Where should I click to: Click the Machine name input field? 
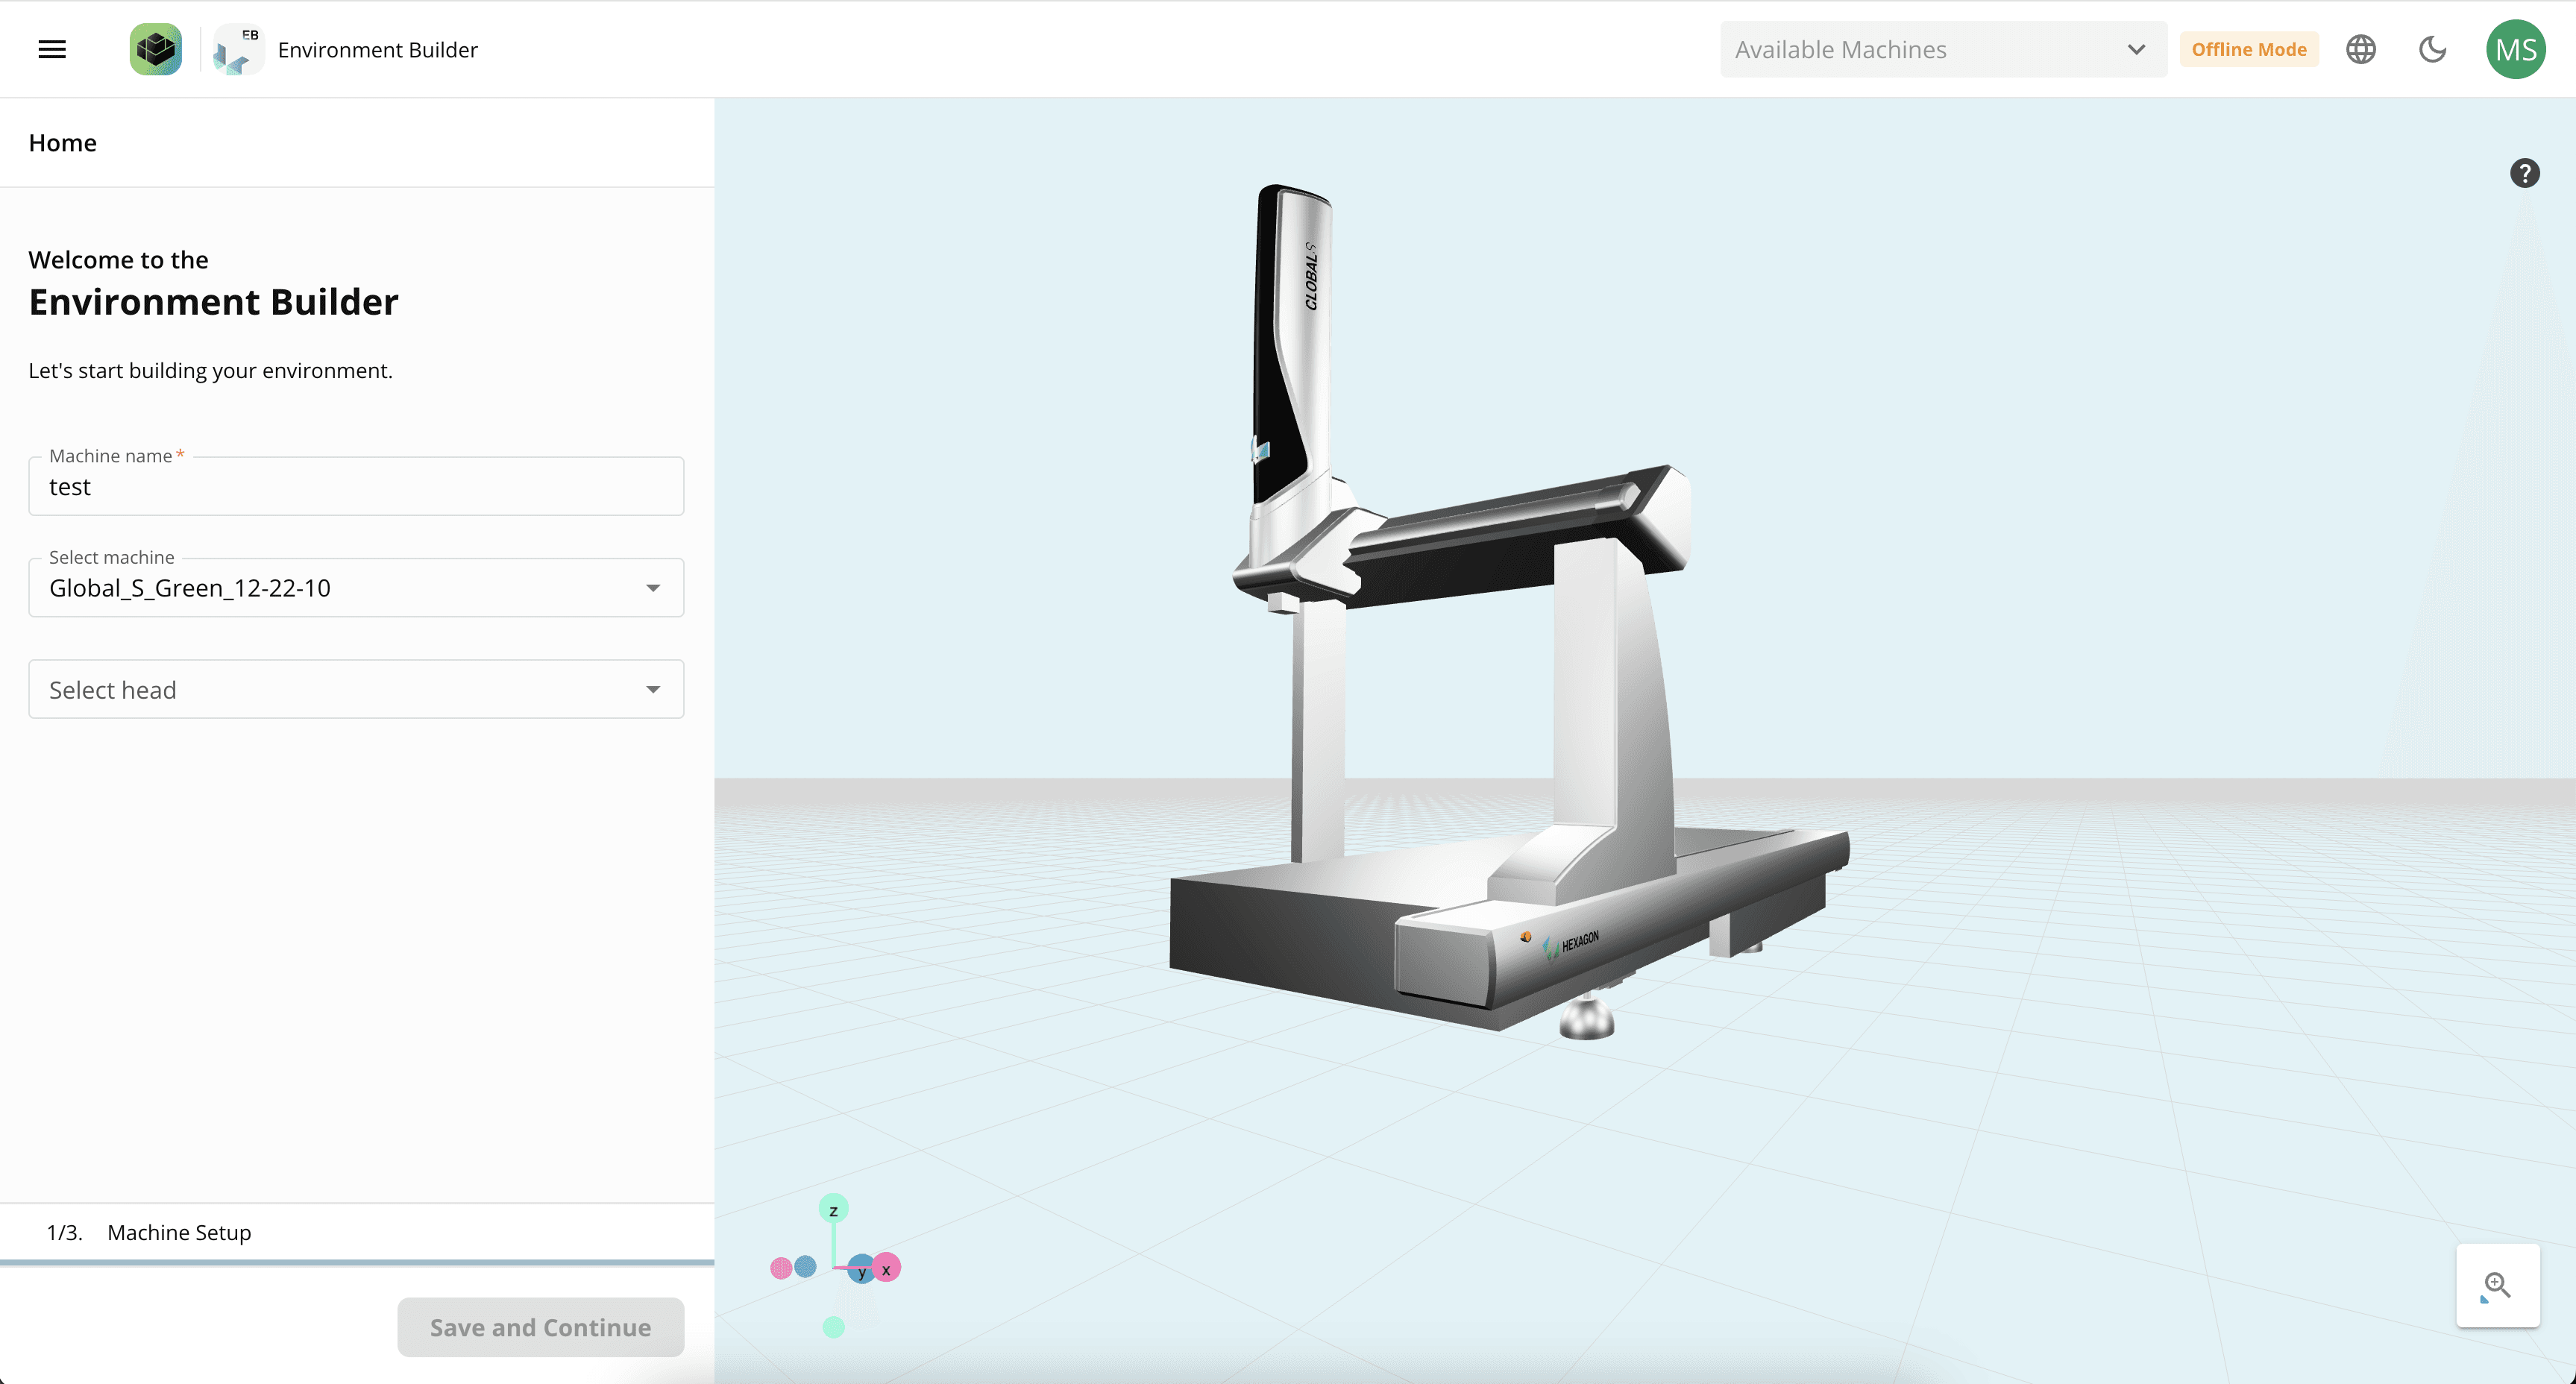356,487
